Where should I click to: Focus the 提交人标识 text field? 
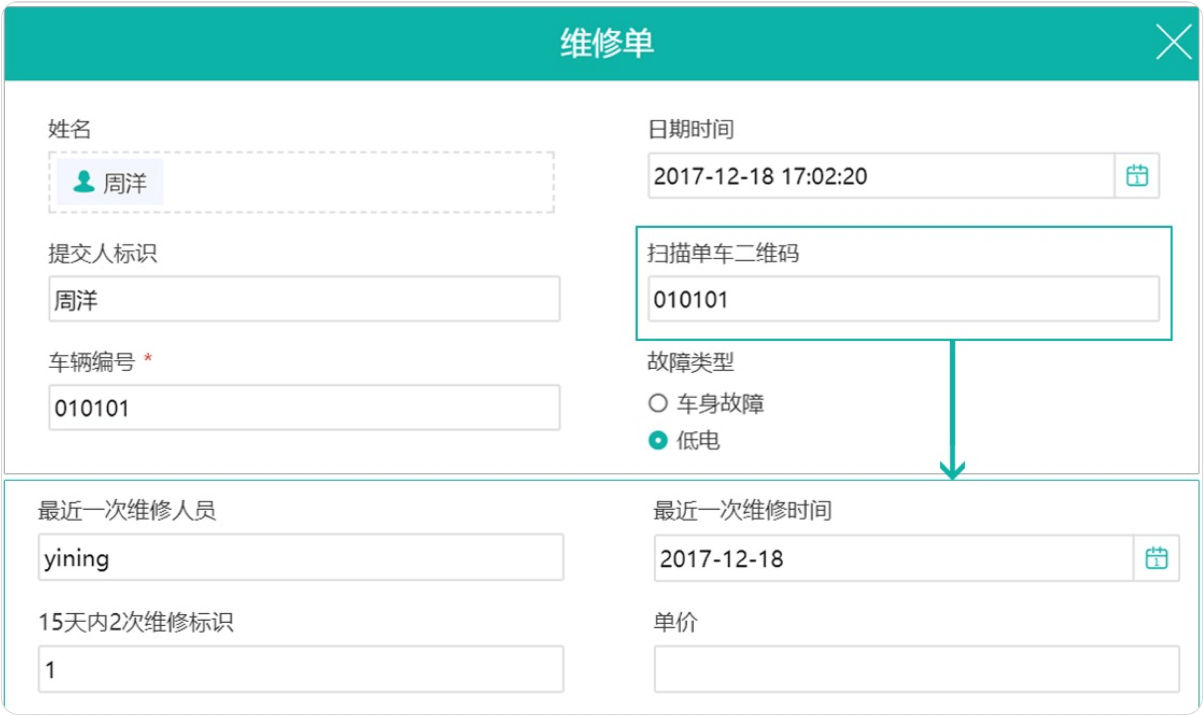tap(304, 299)
